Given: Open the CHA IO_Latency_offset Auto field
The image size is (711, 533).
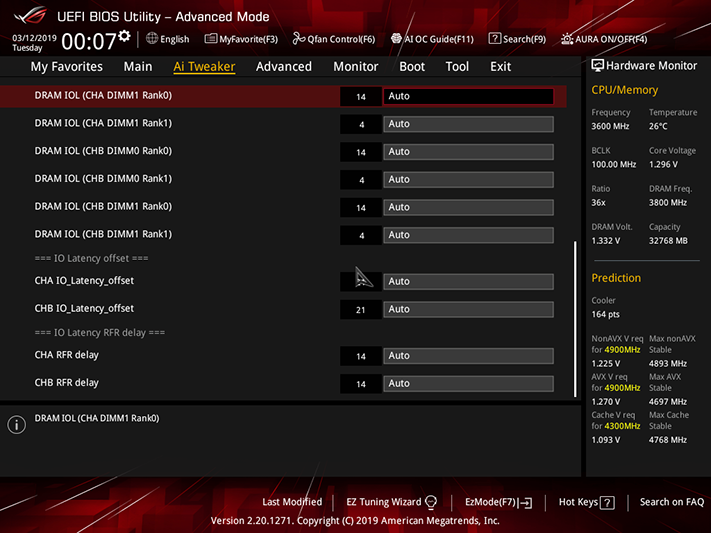Looking at the screenshot, I should (468, 281).
